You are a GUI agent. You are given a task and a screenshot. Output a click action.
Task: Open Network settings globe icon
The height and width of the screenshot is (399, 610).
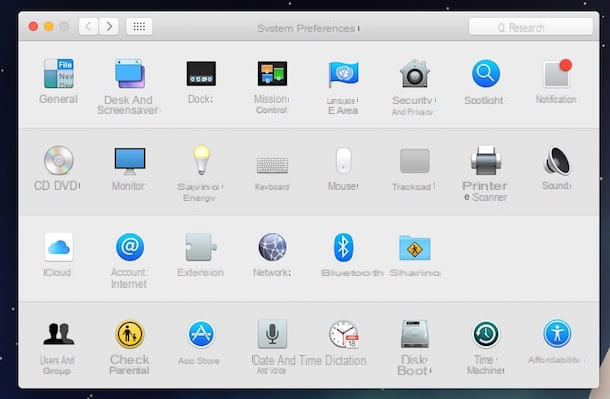point(272,247)
